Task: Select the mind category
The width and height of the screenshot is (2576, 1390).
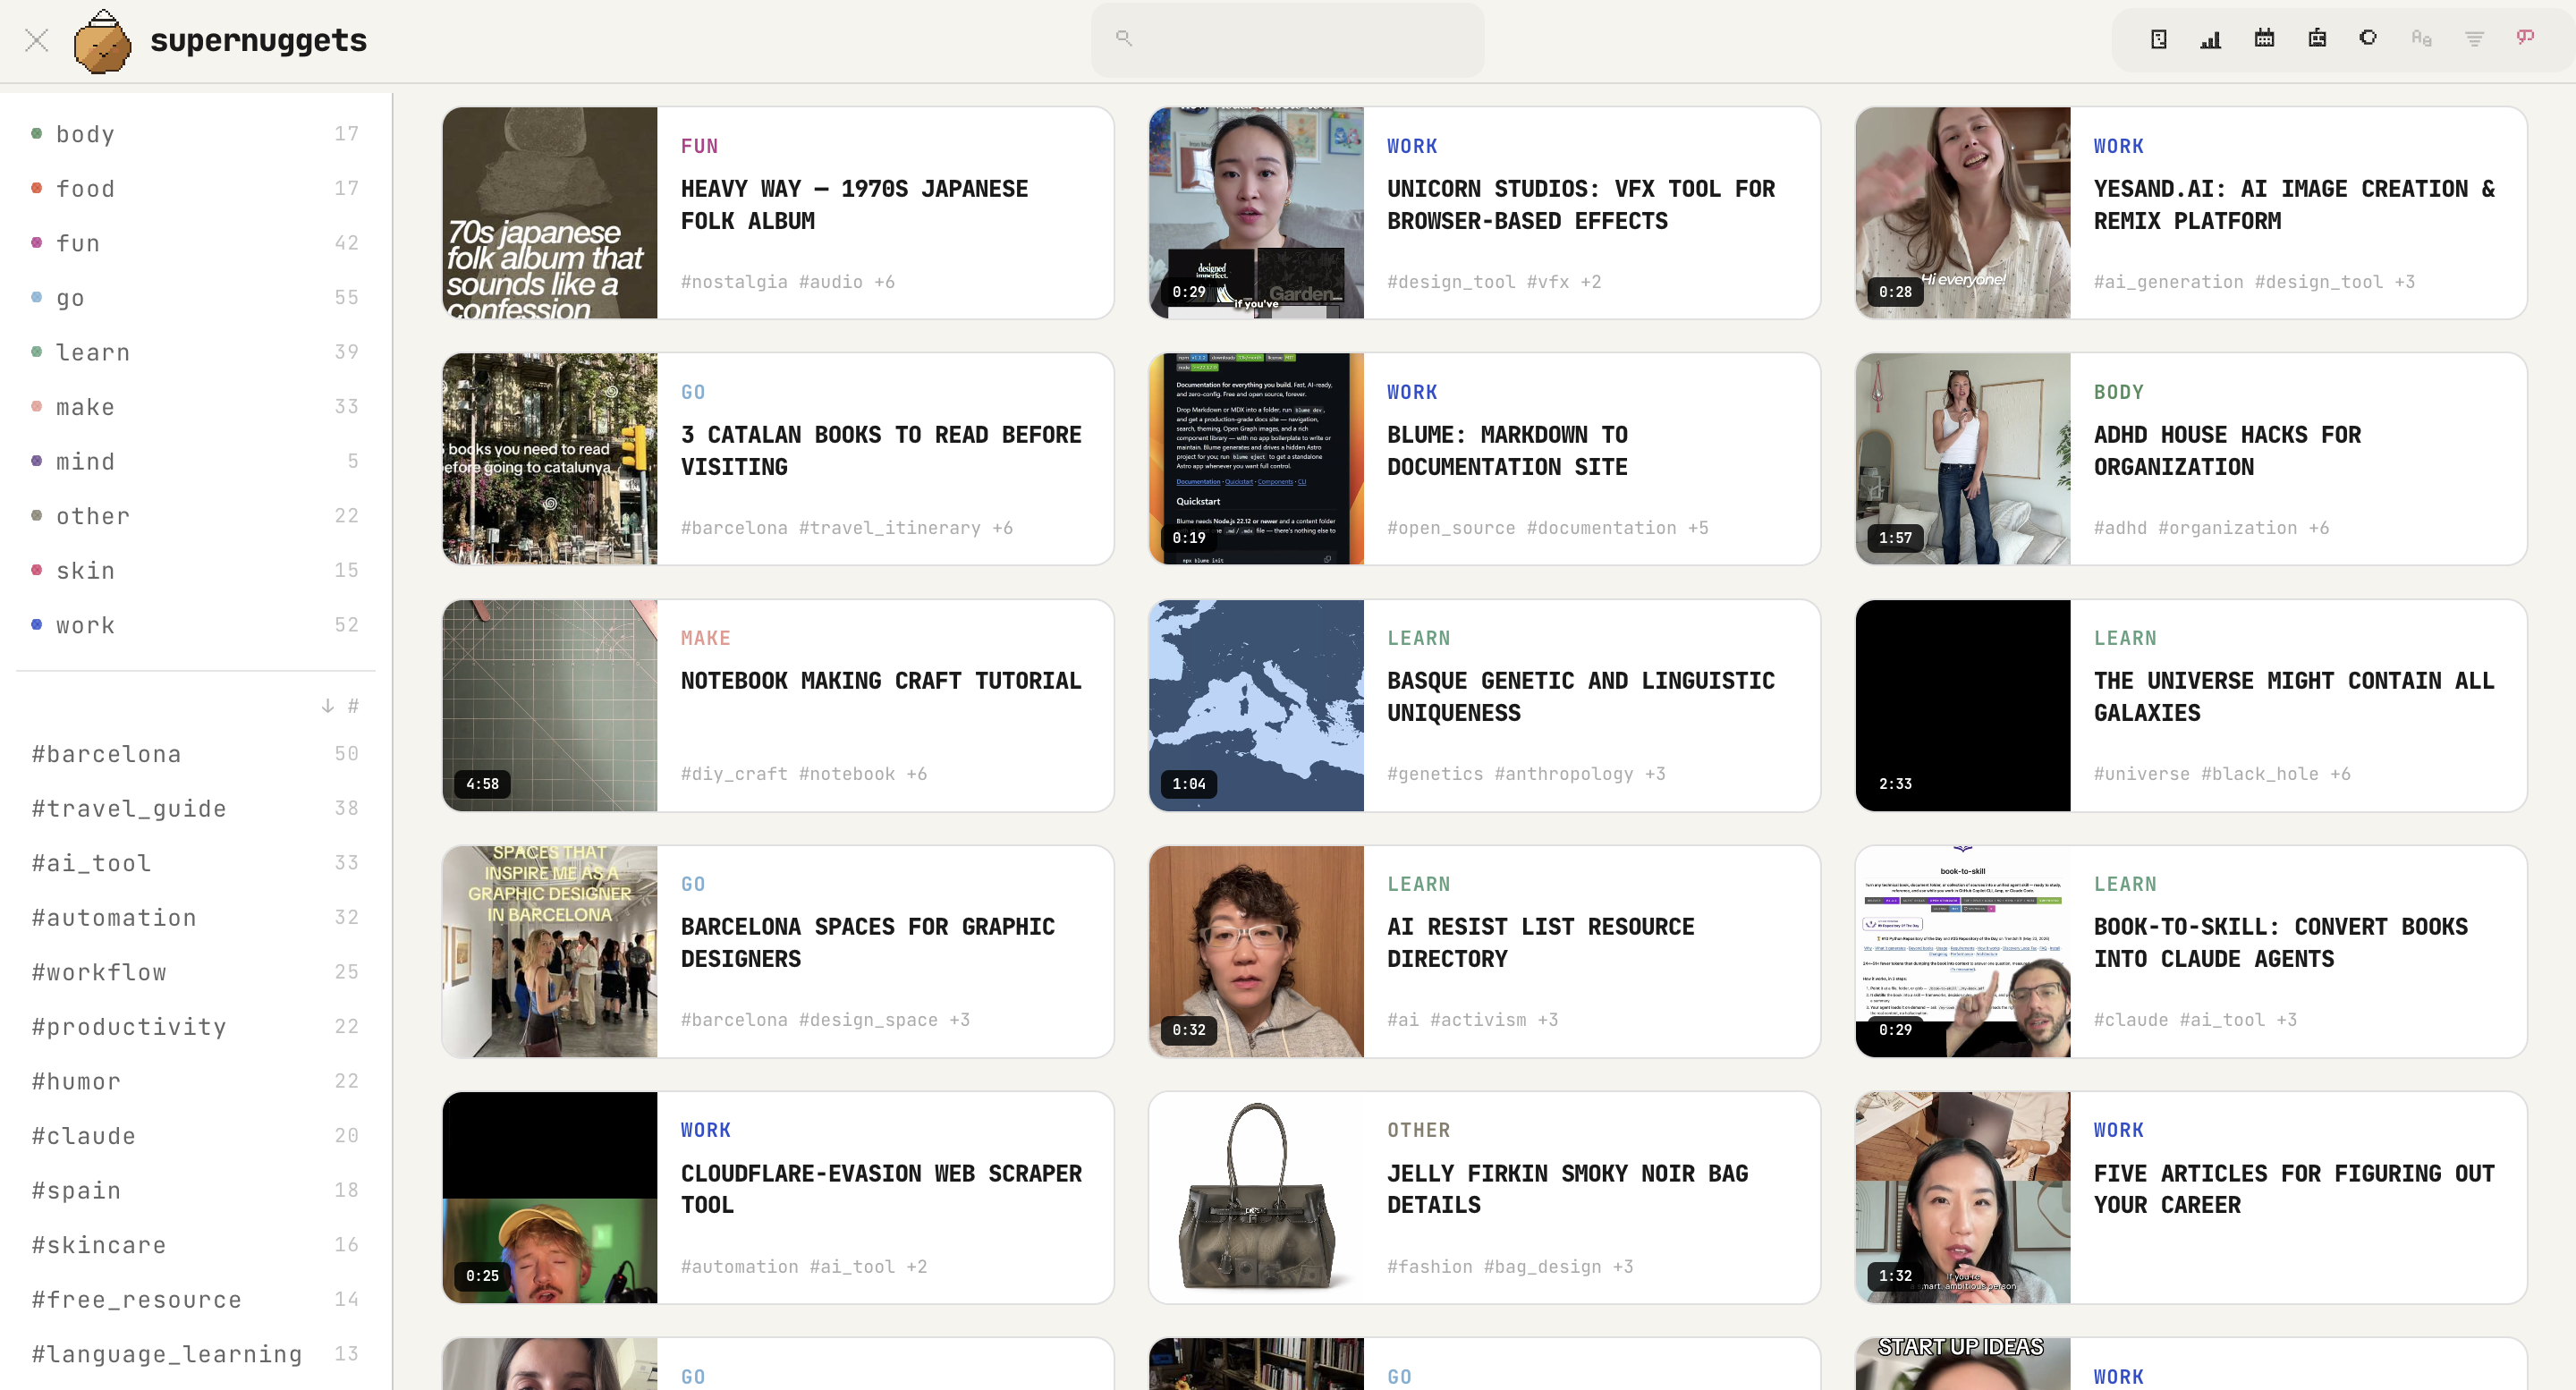Action: [195, 461]
